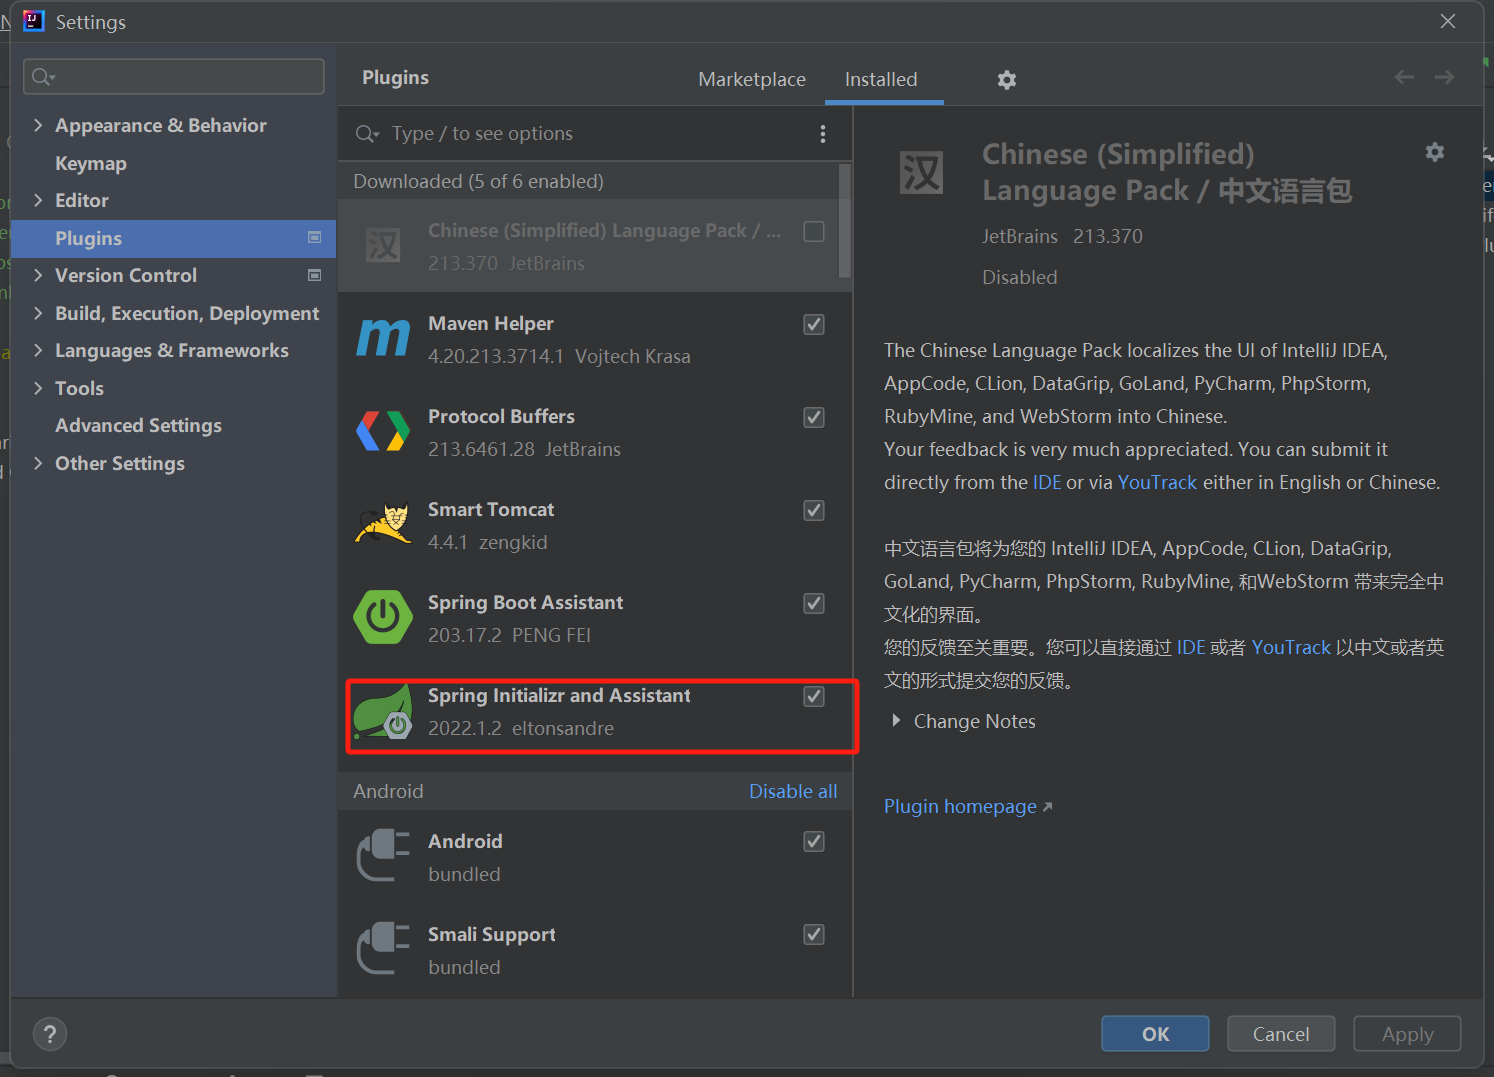Click the Smart Tomcat cat icon
This screenshot has height=1077, width=1494.
(x=383, y=524)
